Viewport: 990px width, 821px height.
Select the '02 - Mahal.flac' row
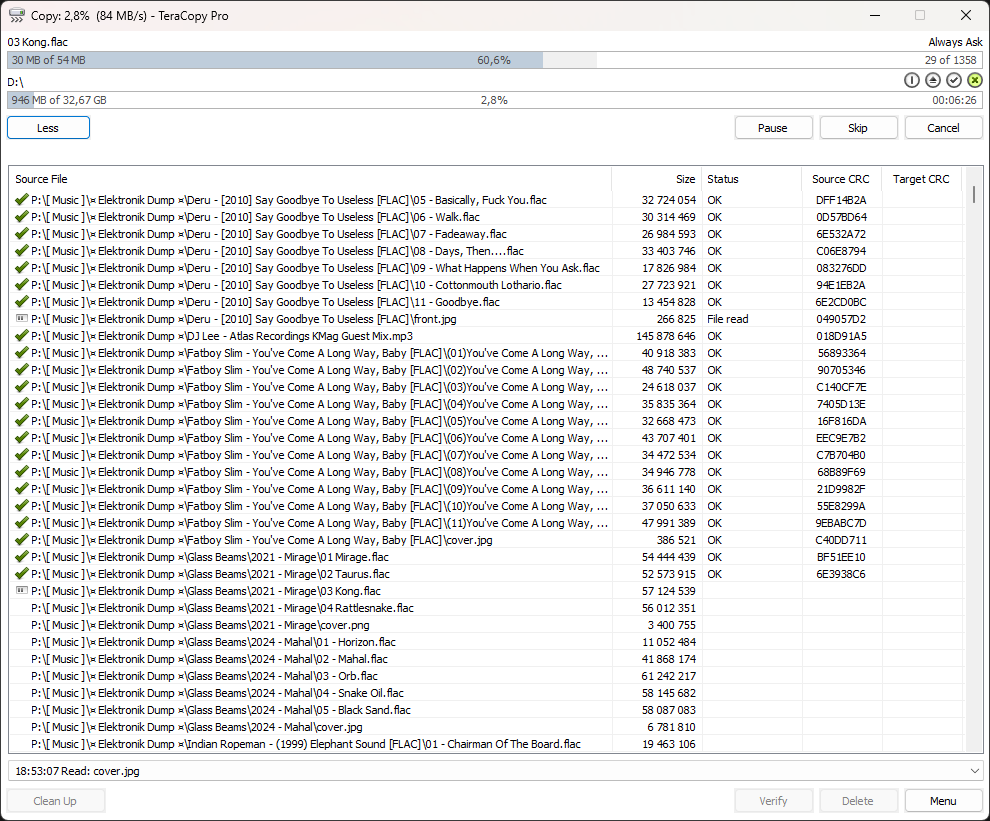[487, 659]
